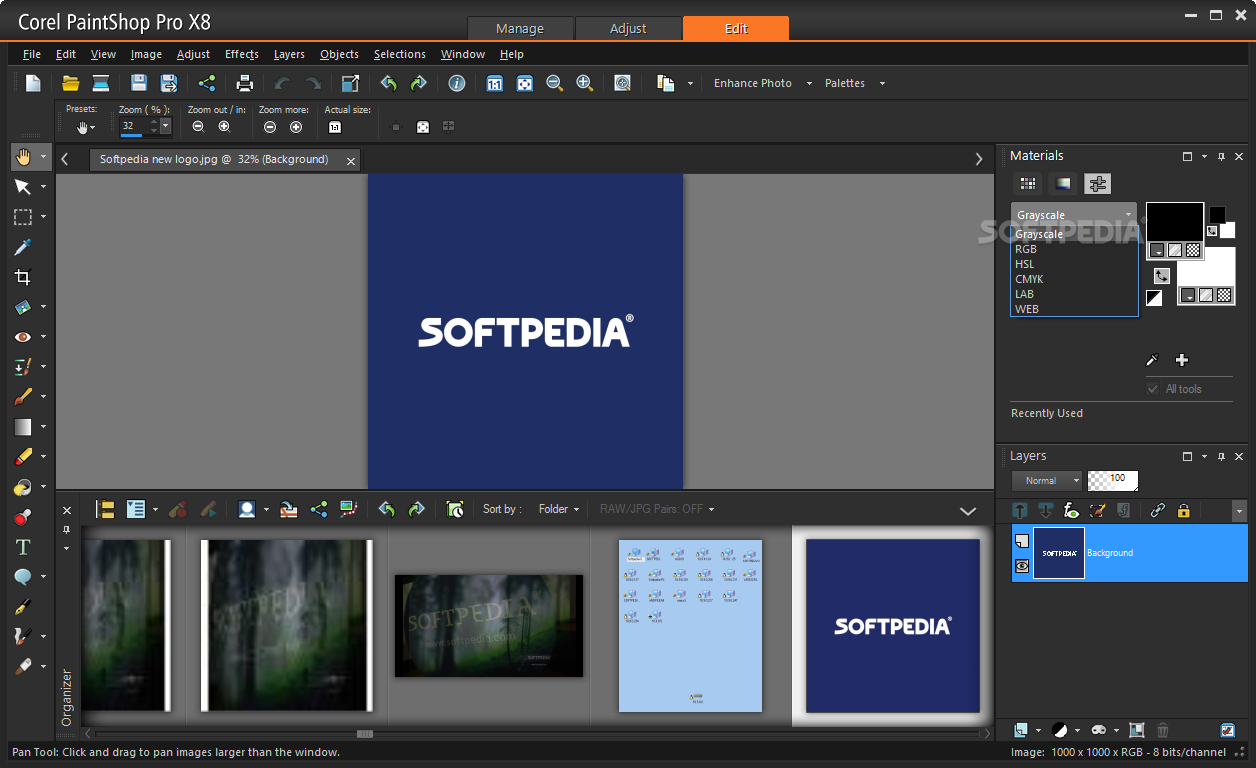Choose CMYK from the color model list
The width and height of the screenshot is (1256, 768).
[x=1029, y=279]
